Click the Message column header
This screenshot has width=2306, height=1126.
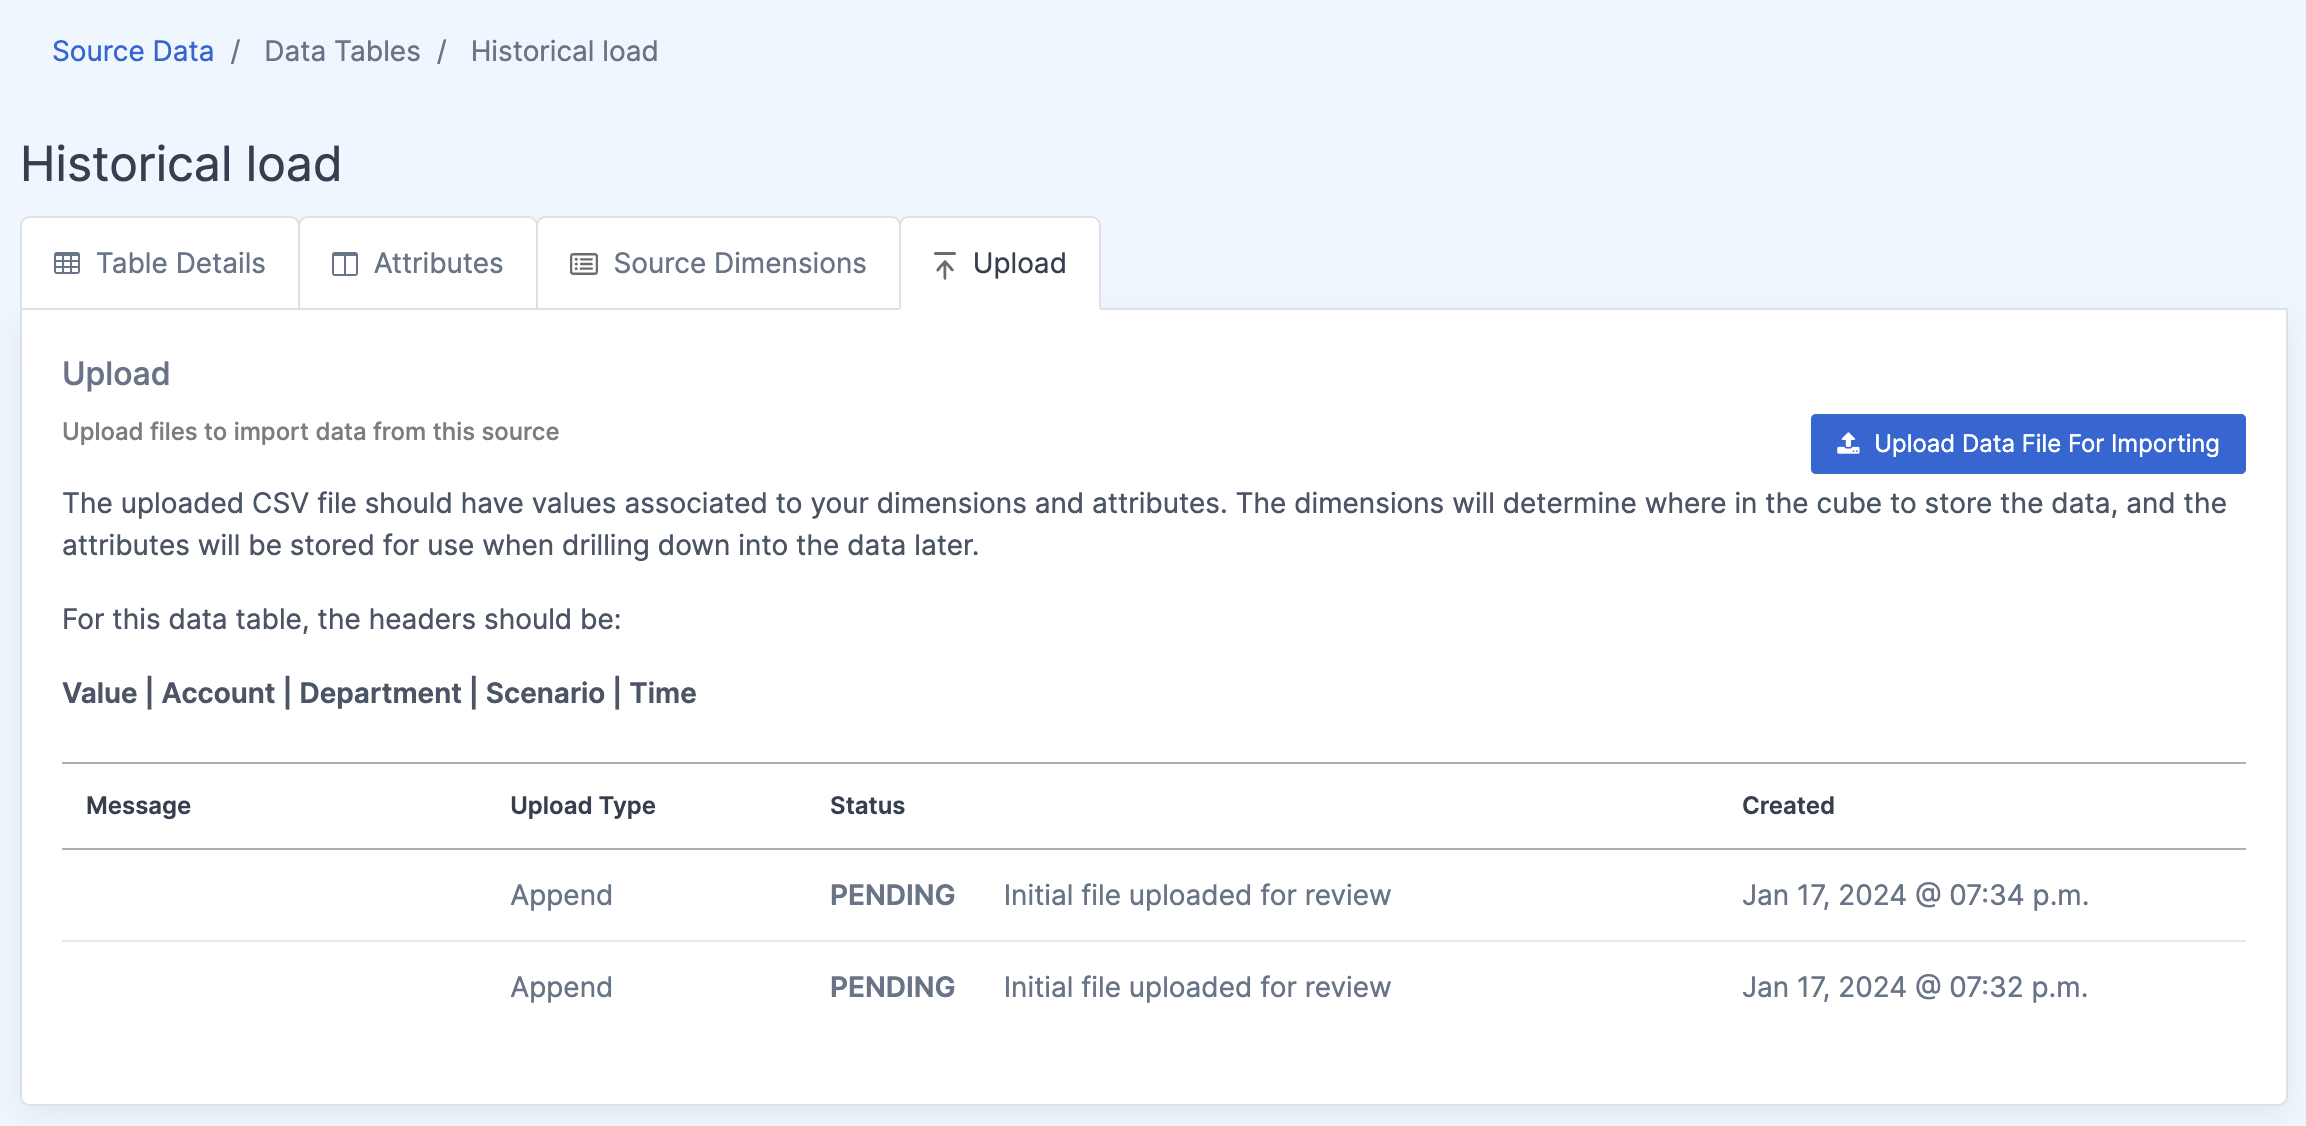click(x=138, y=805)
